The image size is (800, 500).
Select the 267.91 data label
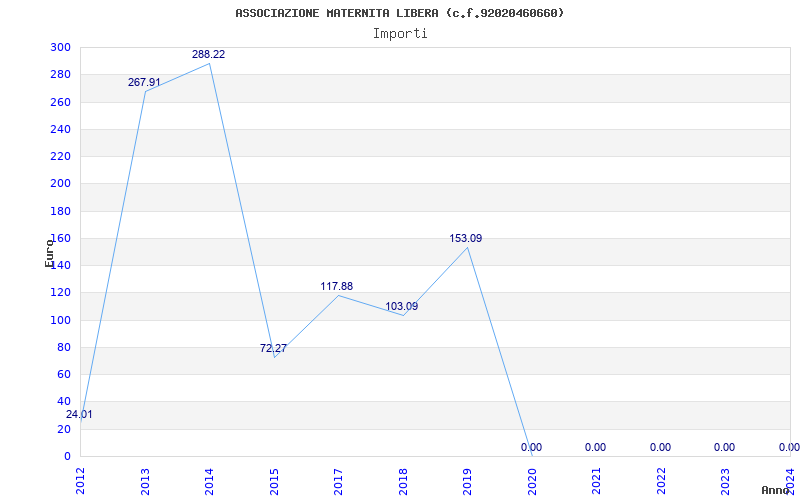(144, 82)
